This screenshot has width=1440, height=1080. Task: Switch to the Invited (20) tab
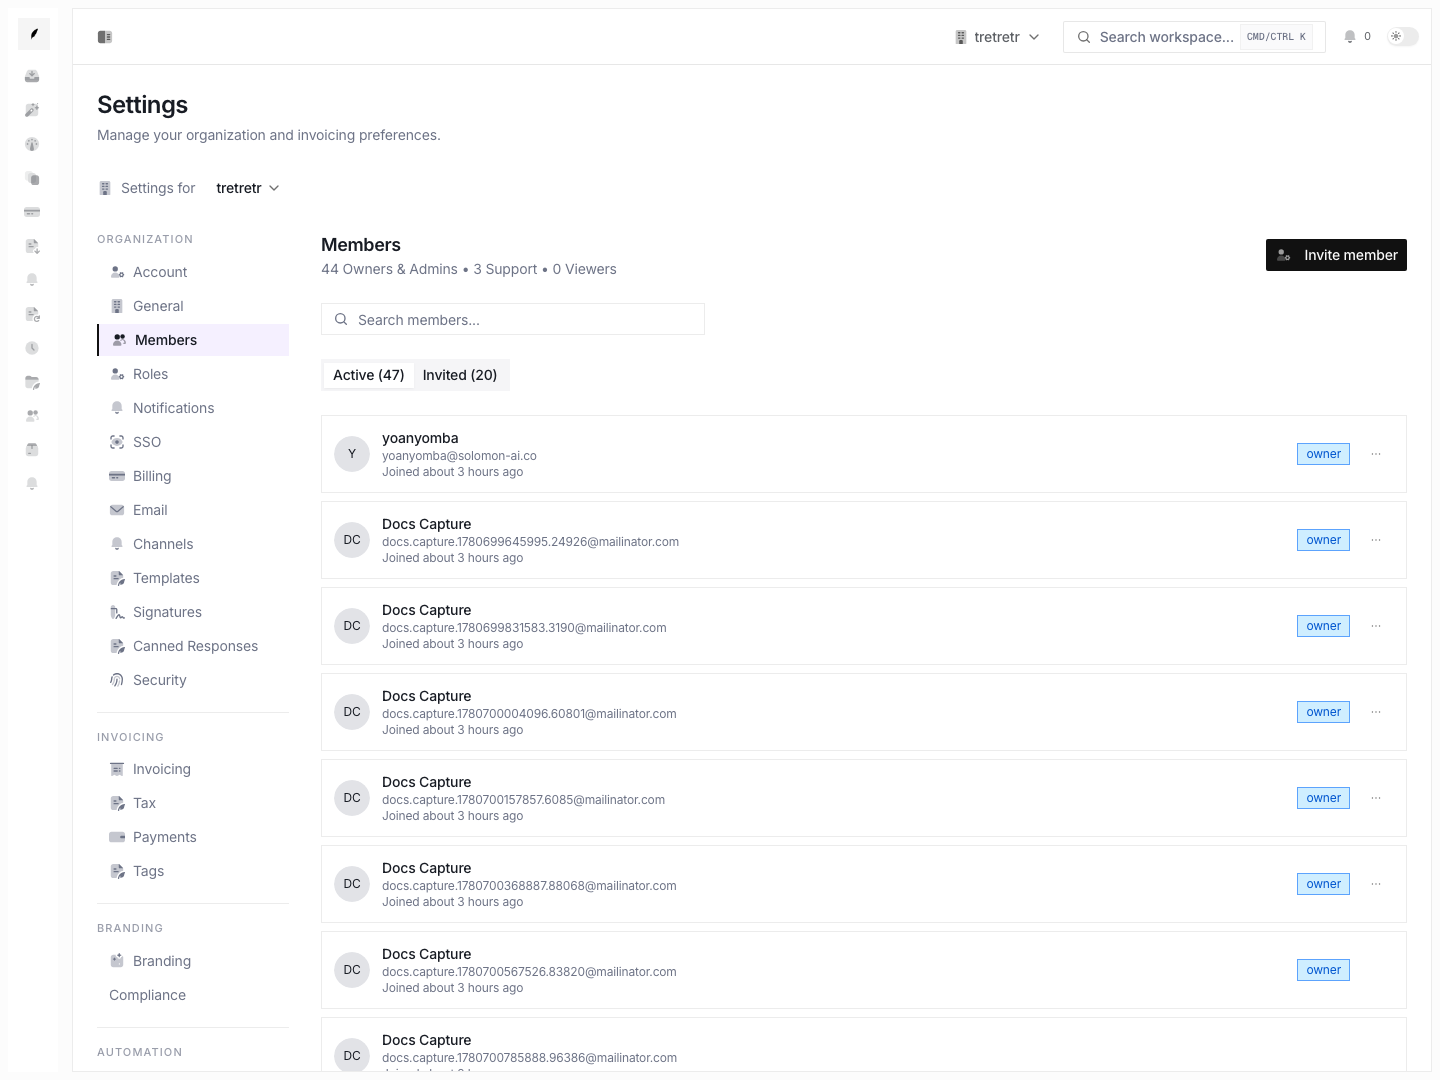[460, 375]
